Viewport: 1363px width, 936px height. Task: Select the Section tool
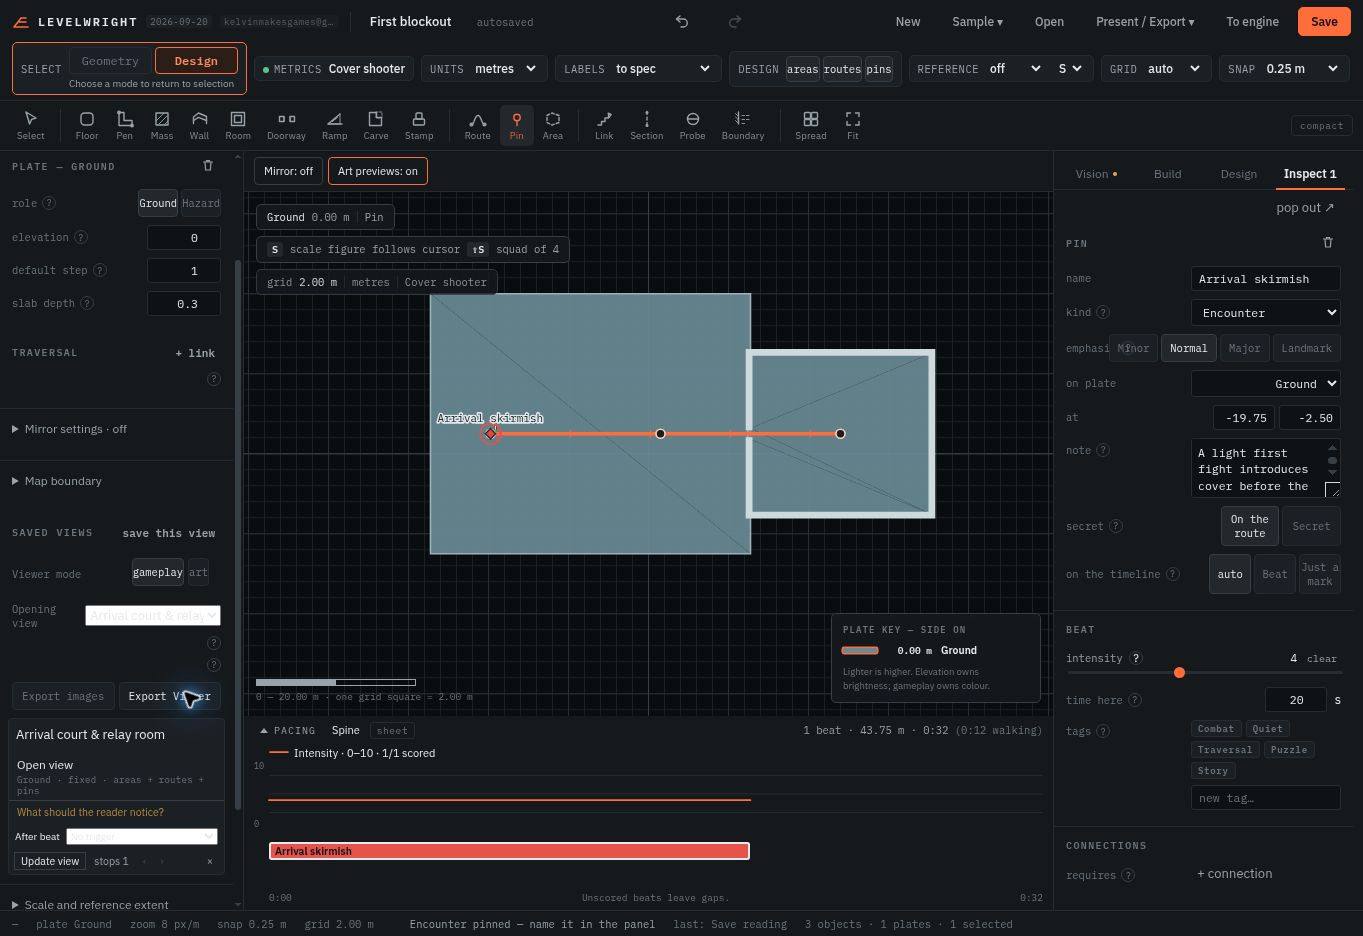click(x=647, y=125)
